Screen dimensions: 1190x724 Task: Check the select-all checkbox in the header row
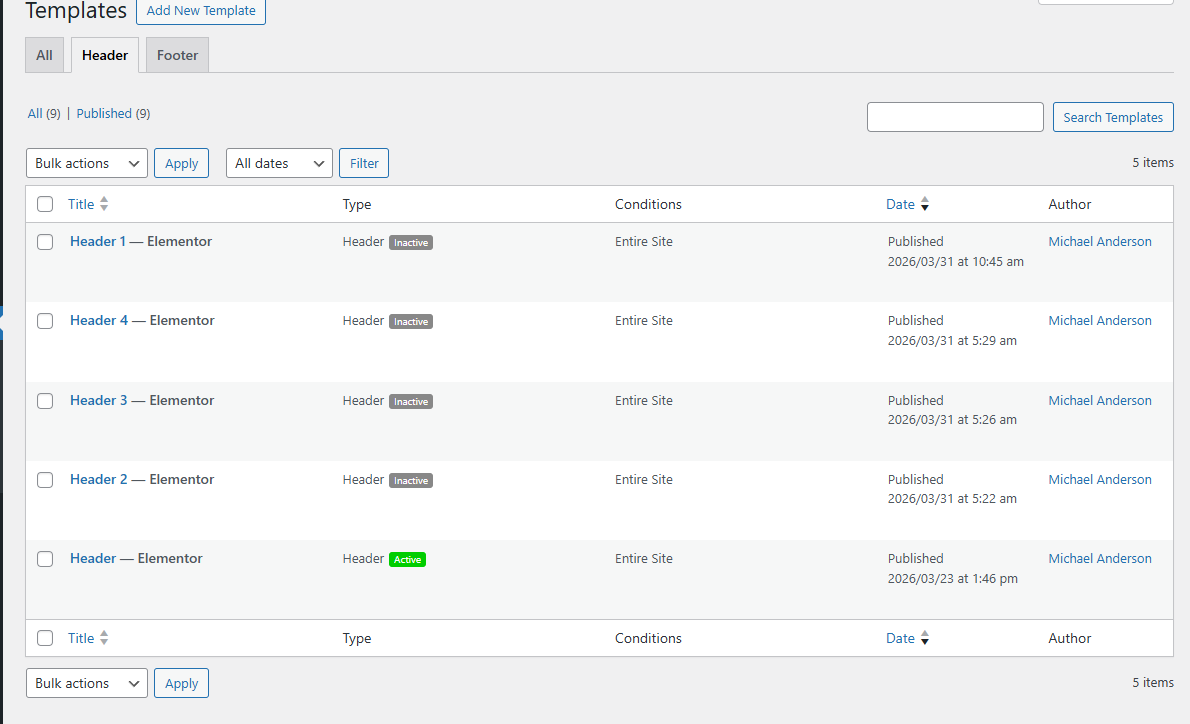[44, 204]
